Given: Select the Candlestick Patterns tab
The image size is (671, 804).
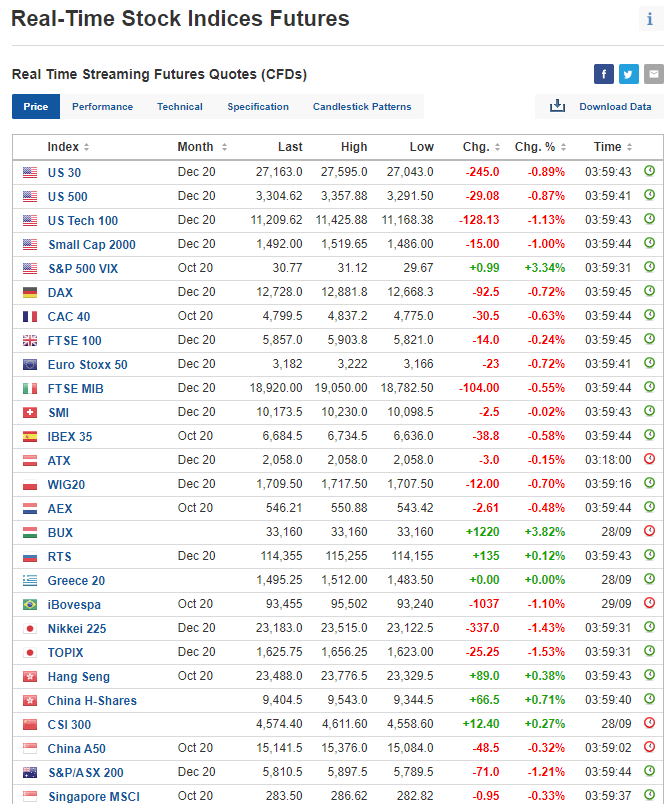Looking at the screenshot, I should 362,107.
